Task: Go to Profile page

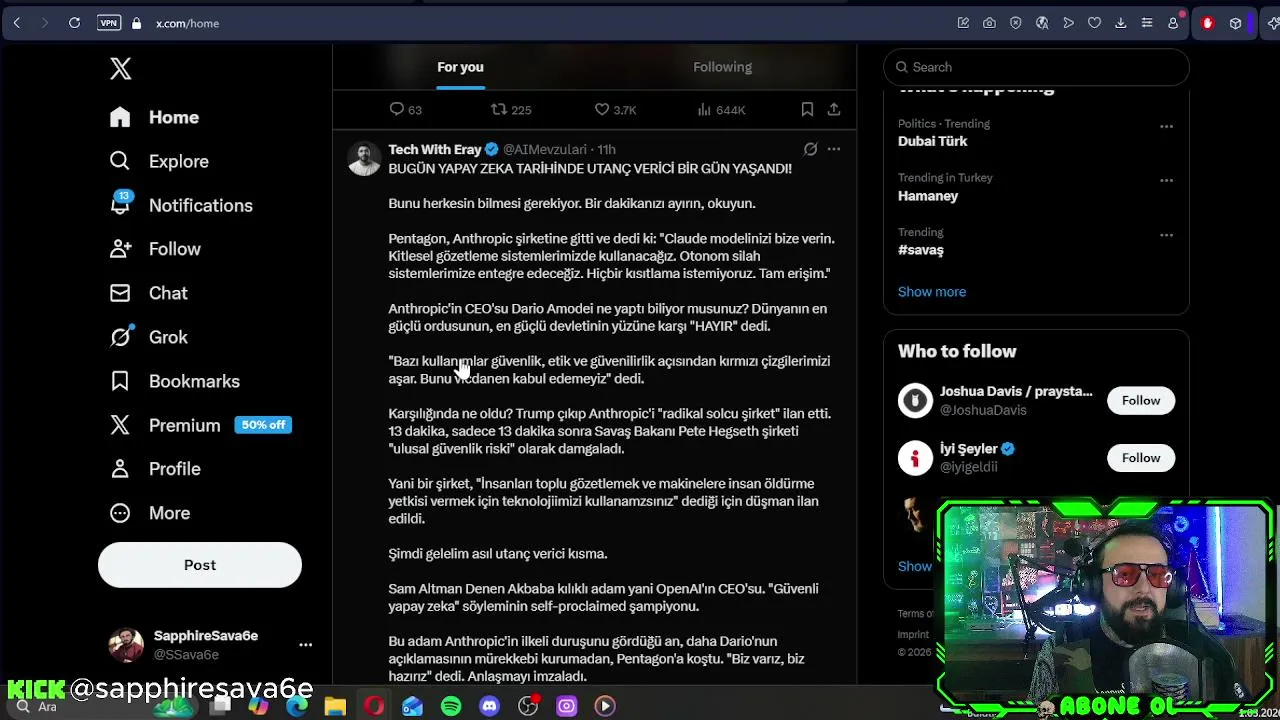Action: click(x=155, y=469)
